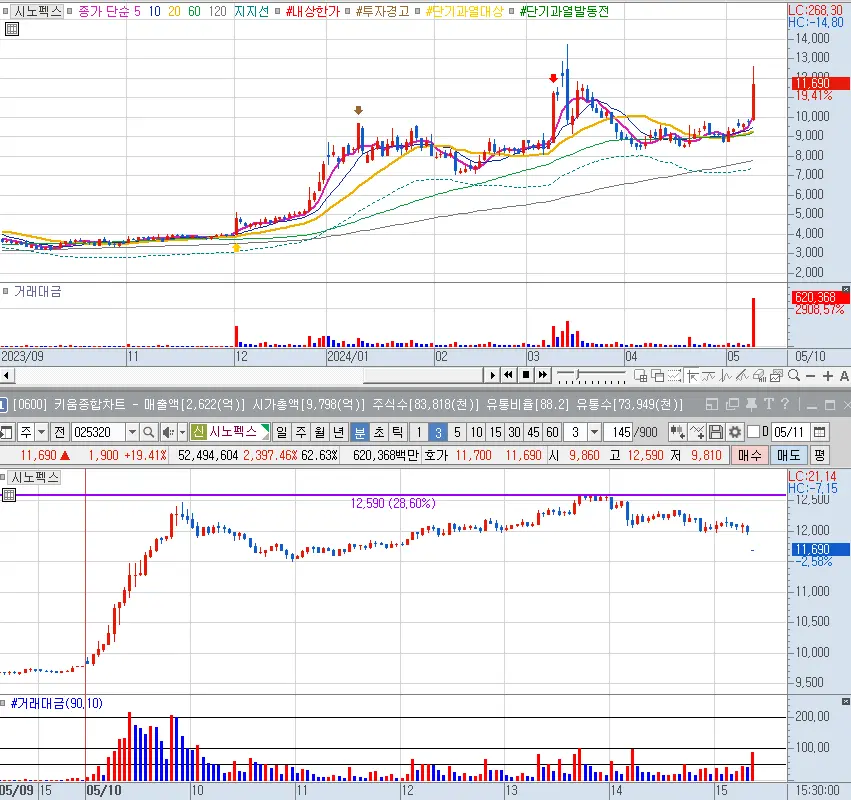851x800 pixels.
Task: Select the 3 minute interval button
Action: coord(438,433)
